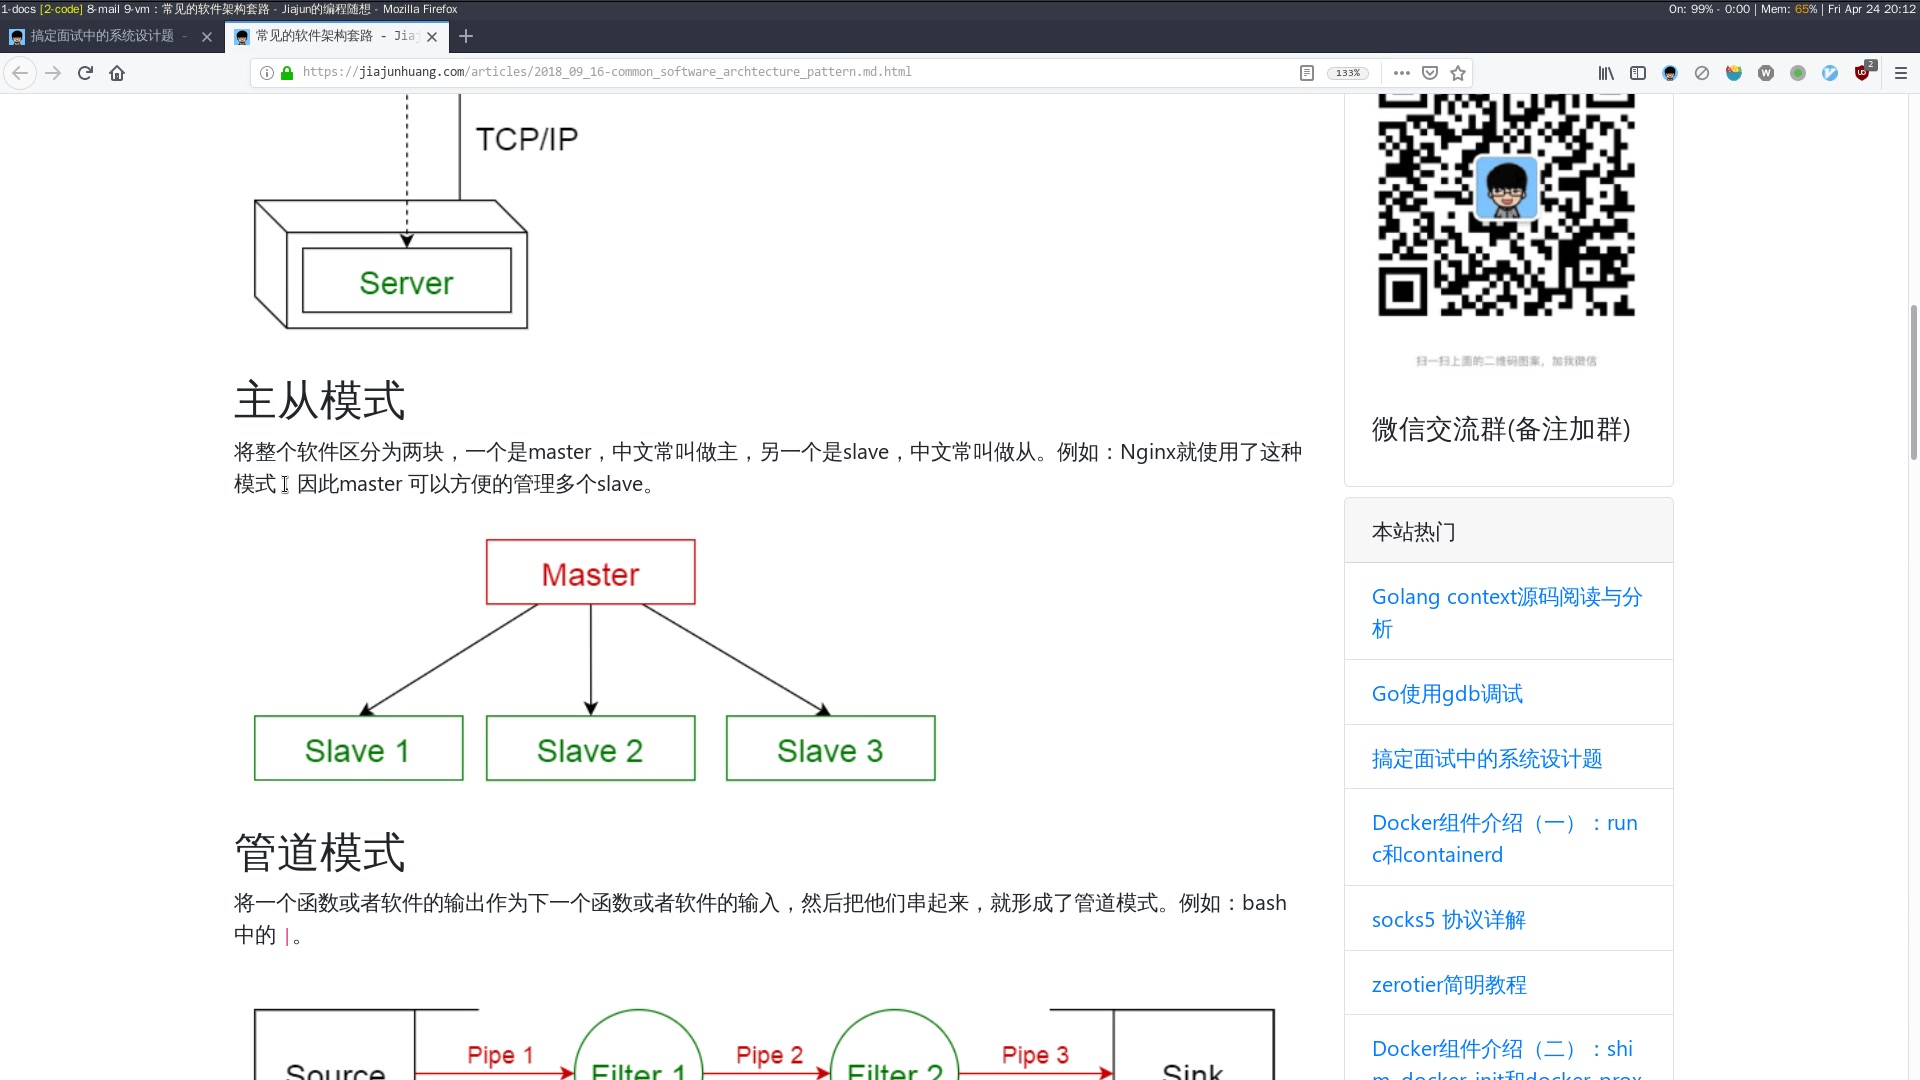1920x1080 pixels.
Task: Click the vertical page scrollbar thumb
Action: [1913, 382]
